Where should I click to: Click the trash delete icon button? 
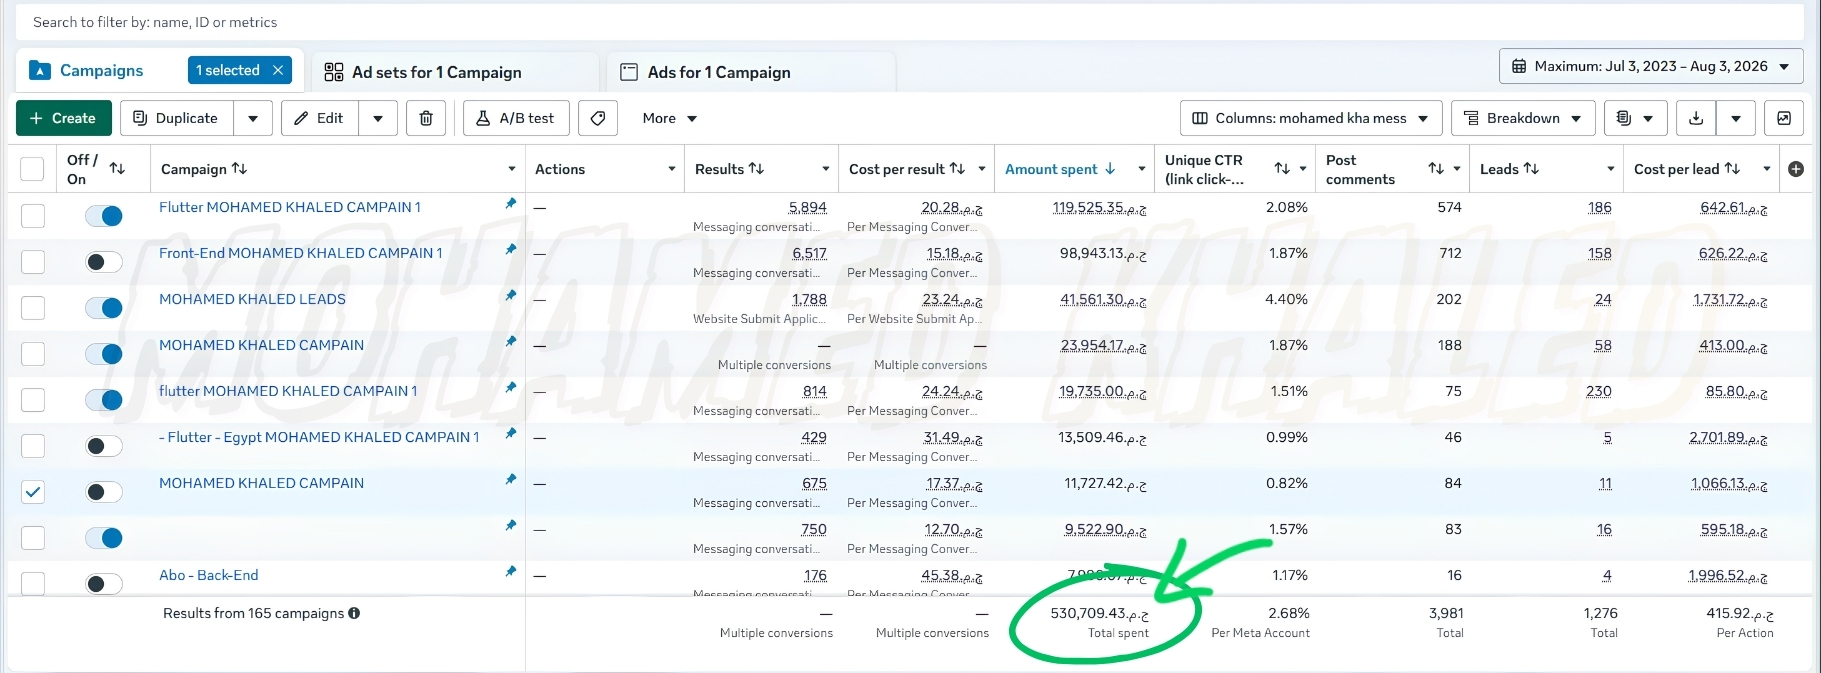tap(426, 118)
